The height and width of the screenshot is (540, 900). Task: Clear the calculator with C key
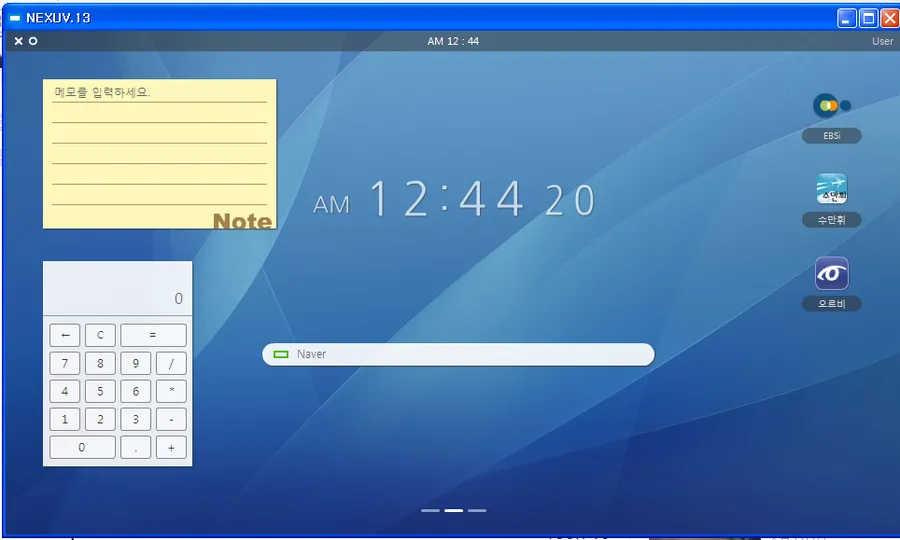[100, 335]
